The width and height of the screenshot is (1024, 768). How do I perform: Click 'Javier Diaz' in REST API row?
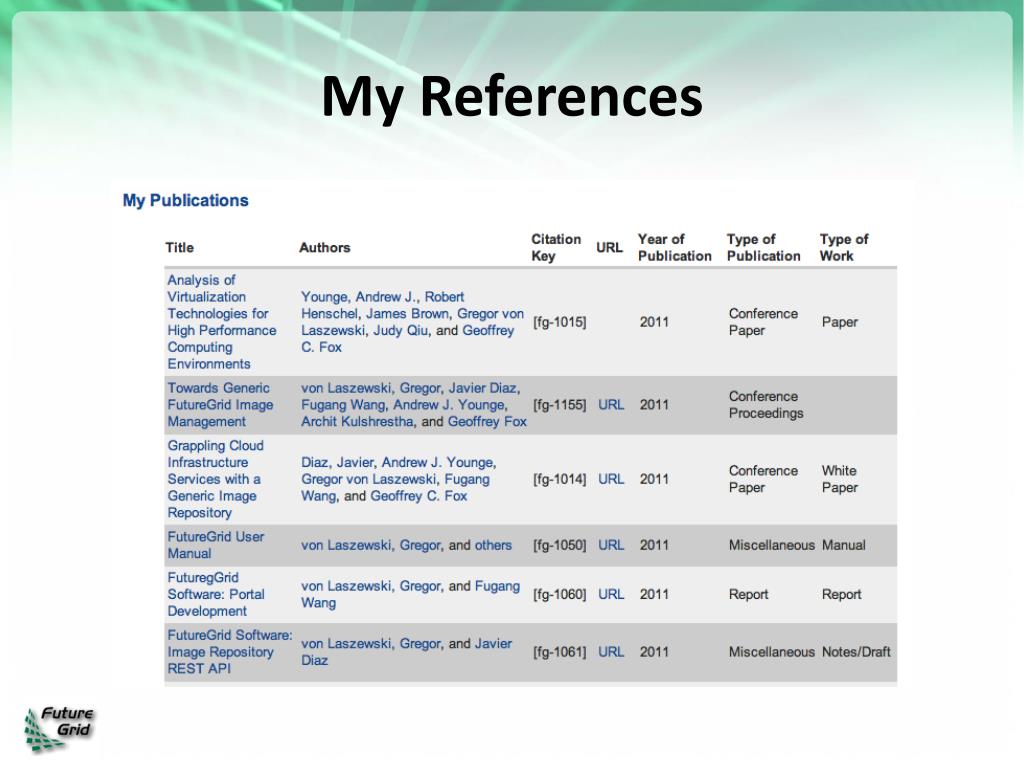point(406,652)
